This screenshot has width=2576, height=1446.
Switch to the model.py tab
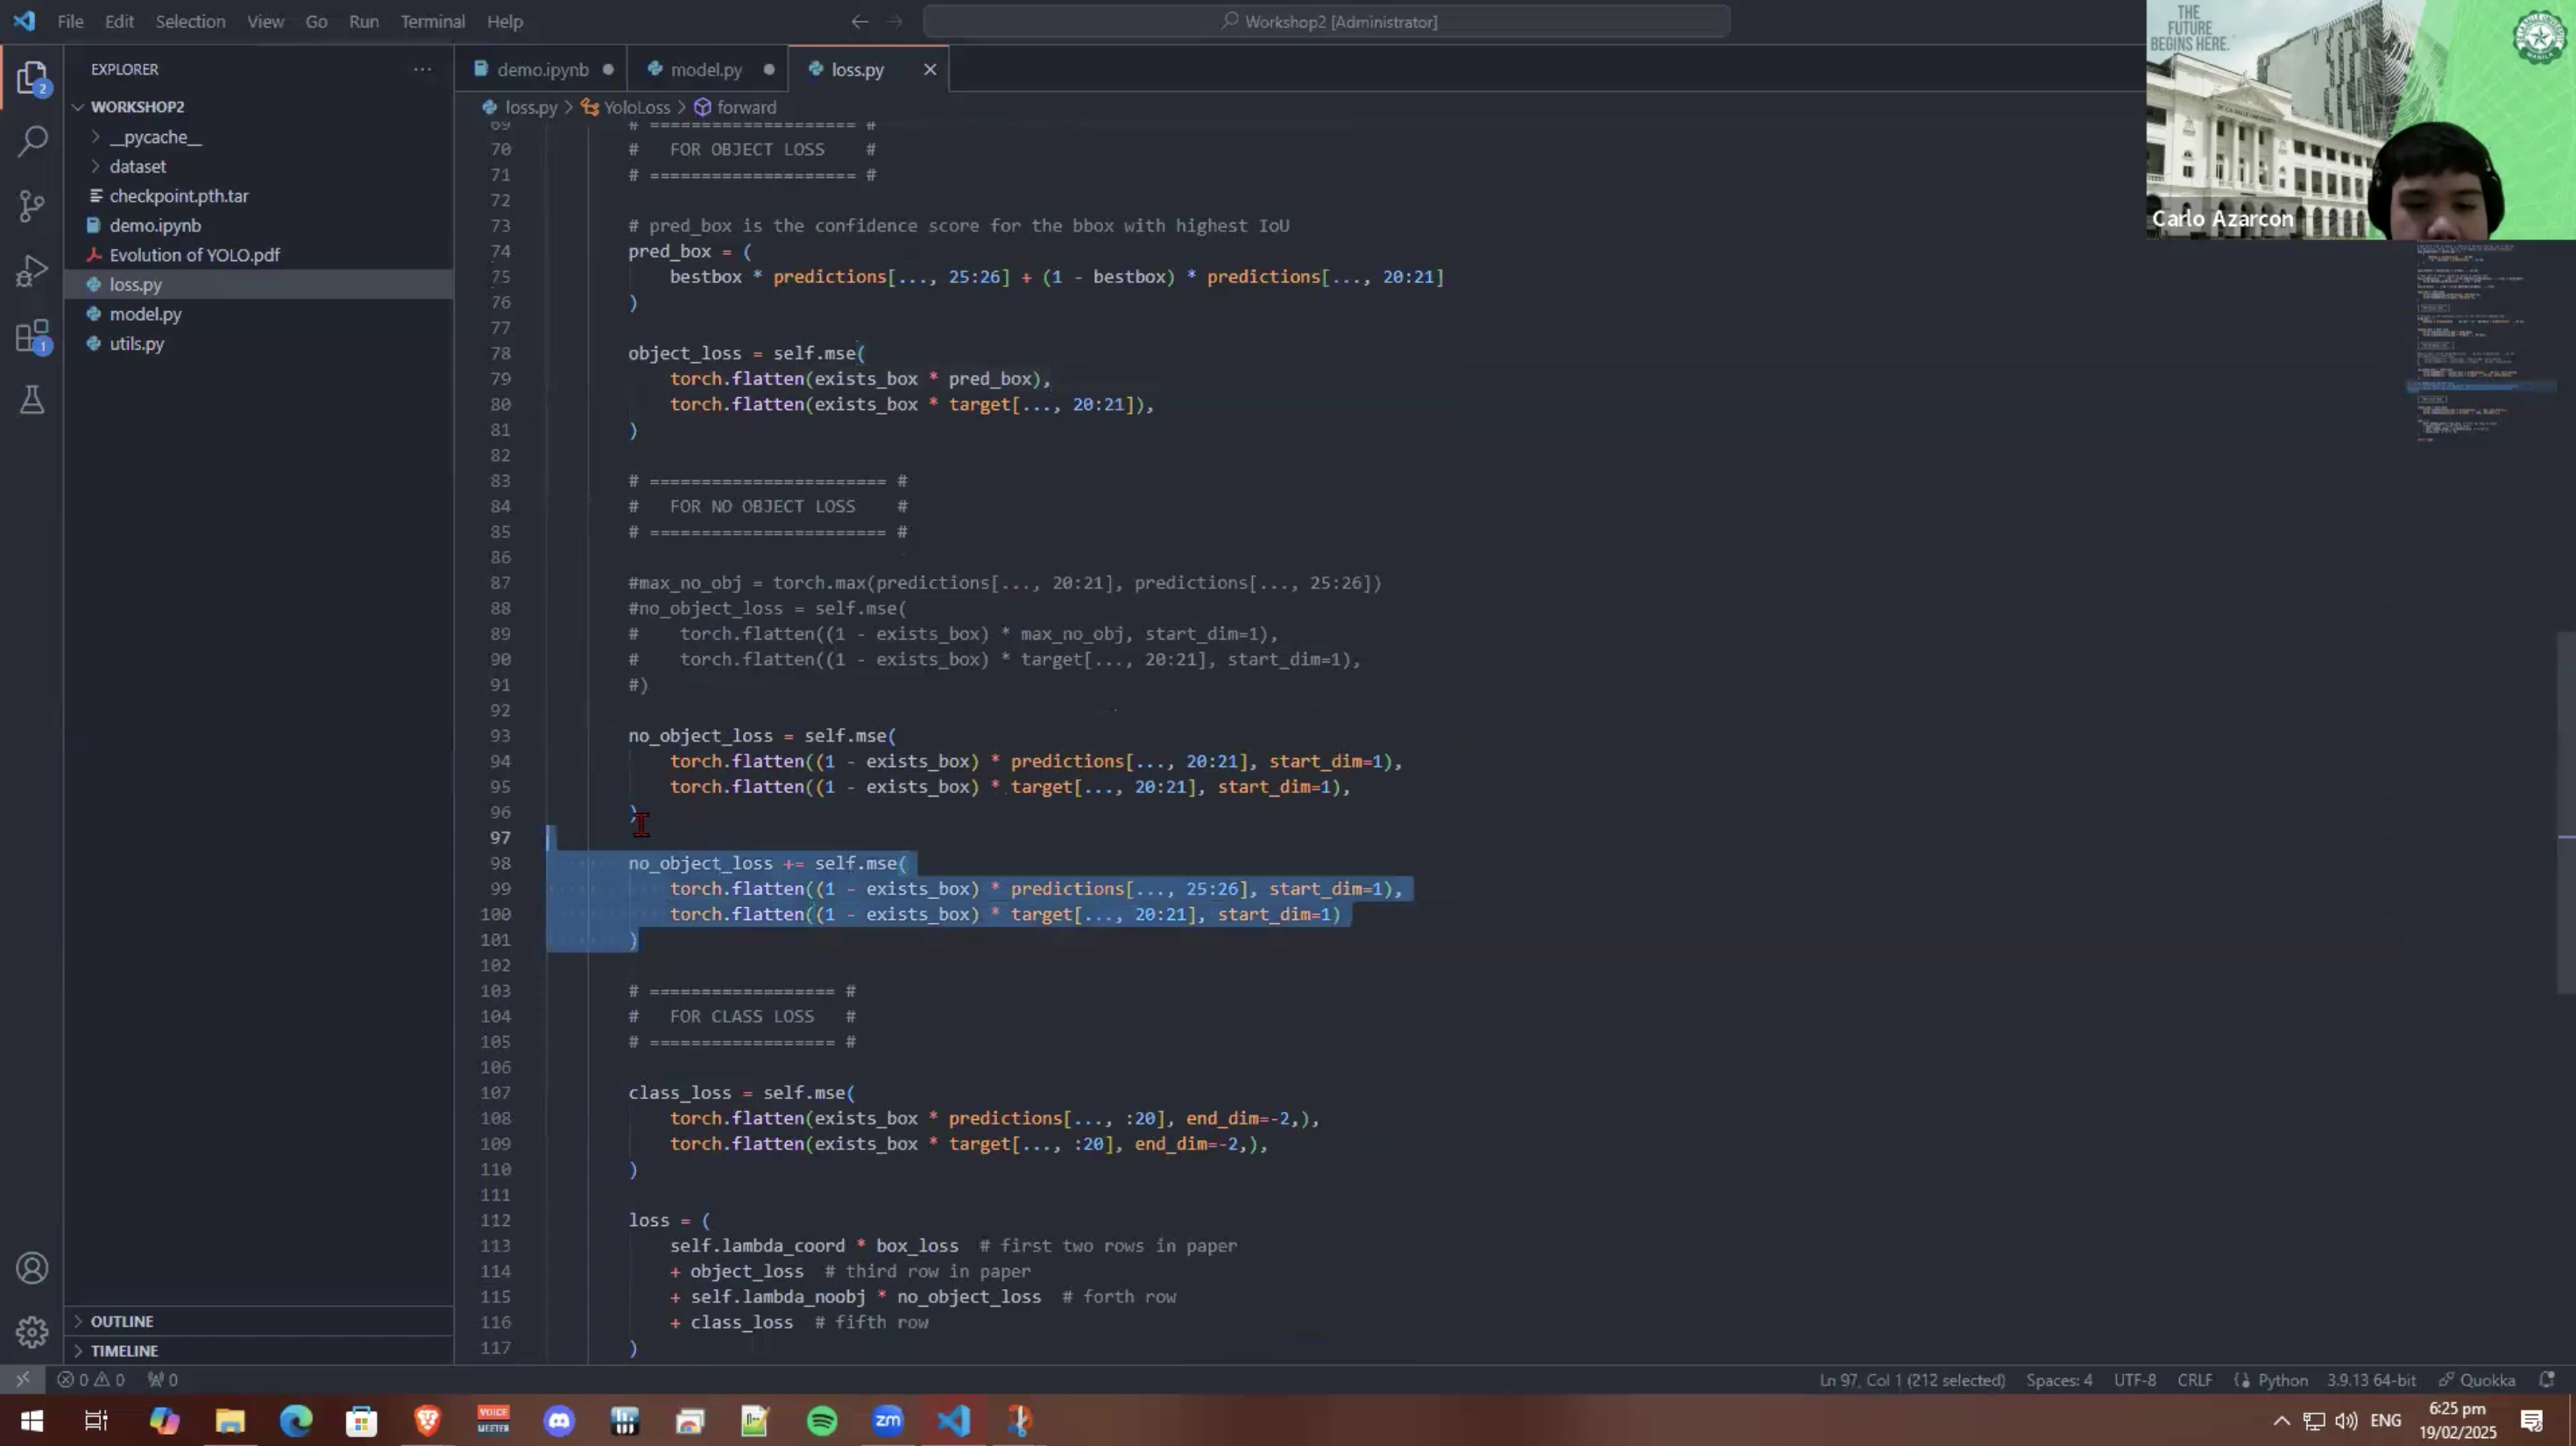tap(706, 69)
